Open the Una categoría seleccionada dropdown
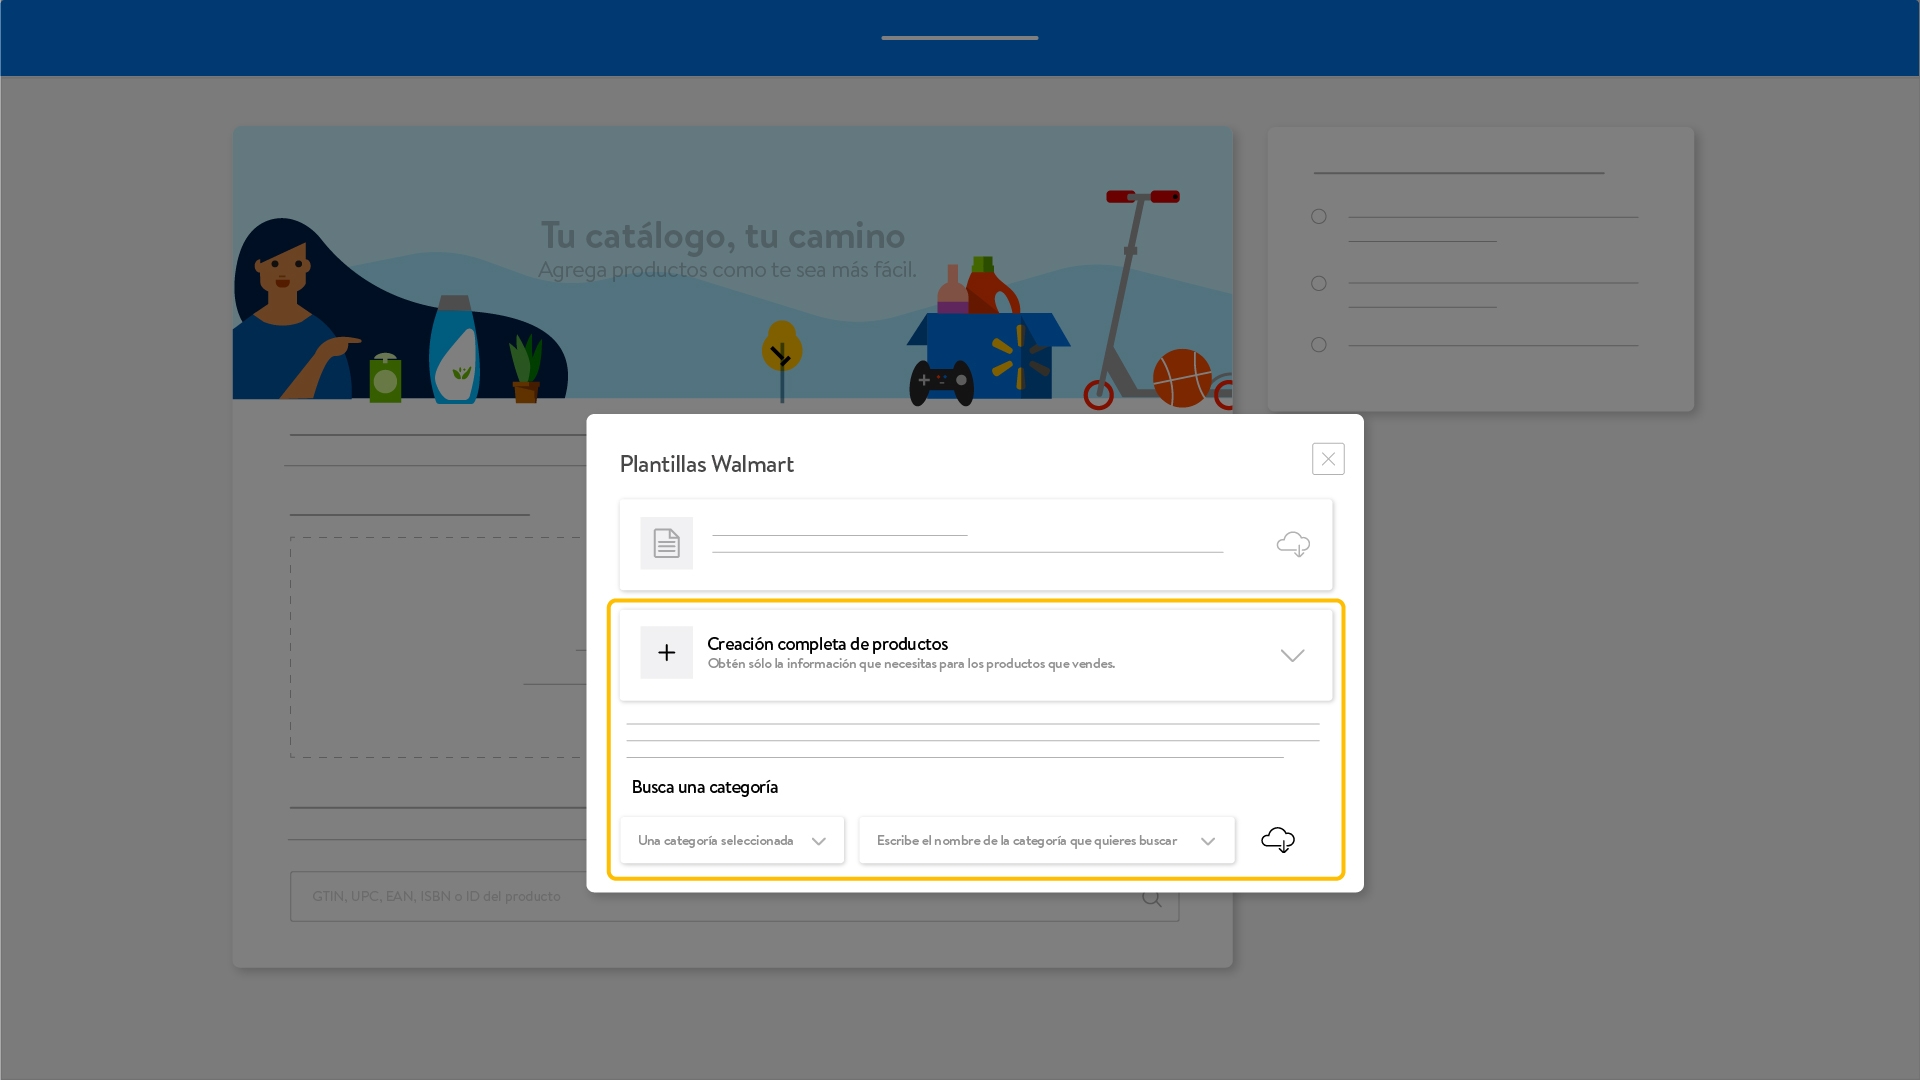The height and width of the screenshot is (1080, 1920). point(732,840)
